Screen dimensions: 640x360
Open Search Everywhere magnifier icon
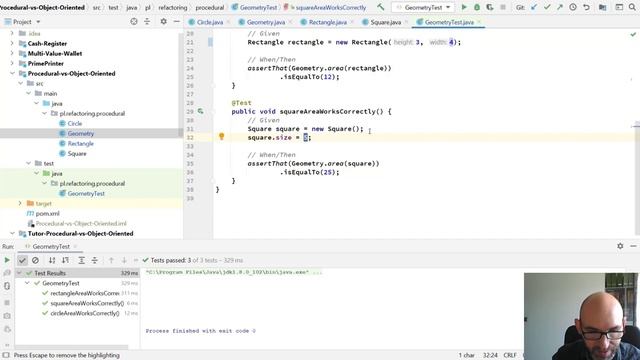coord(632,7)
